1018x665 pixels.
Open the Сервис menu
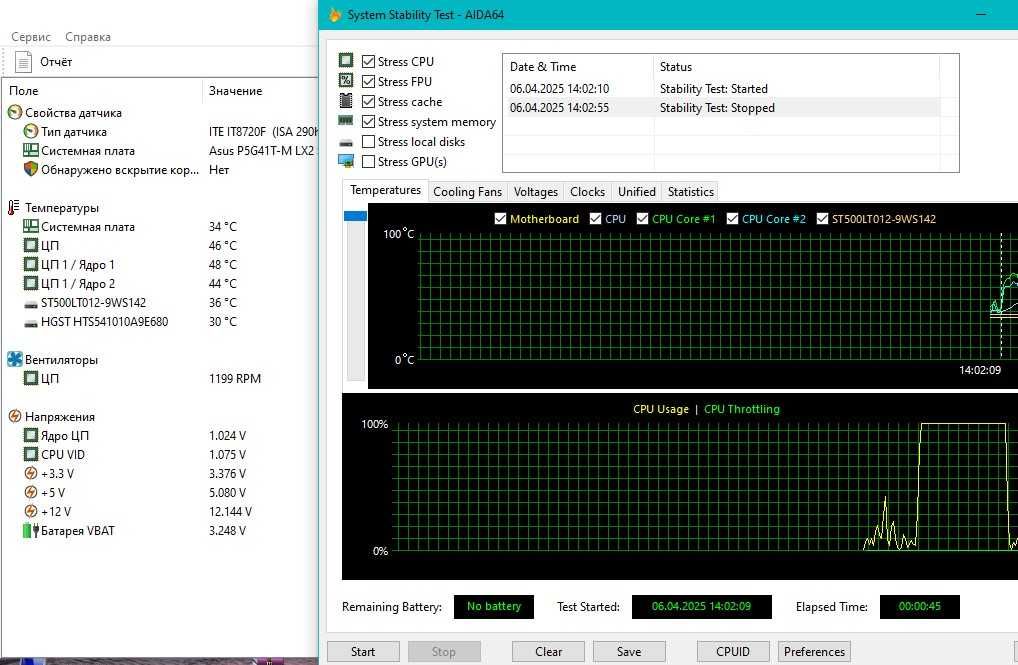(x=31, y=37)
